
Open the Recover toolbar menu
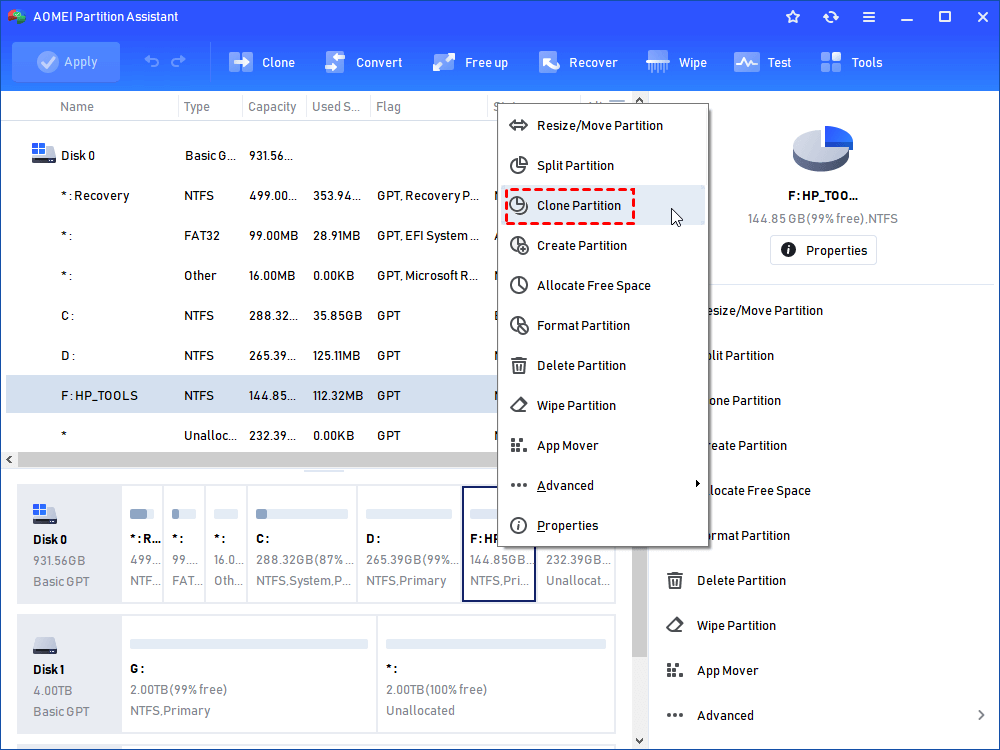(578, 62)
